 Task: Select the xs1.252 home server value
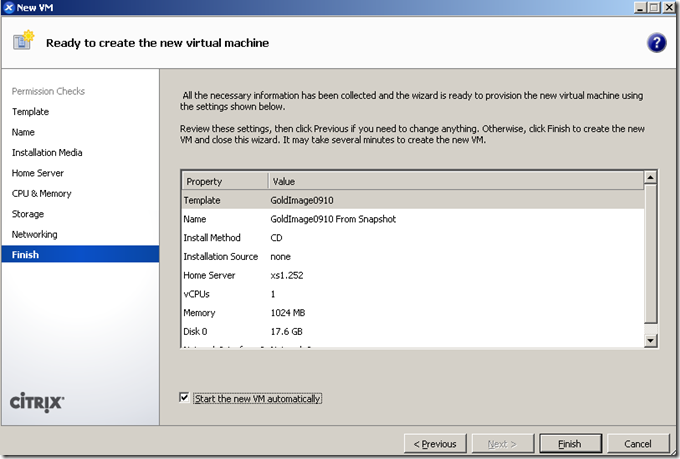(x=287, y=275)
